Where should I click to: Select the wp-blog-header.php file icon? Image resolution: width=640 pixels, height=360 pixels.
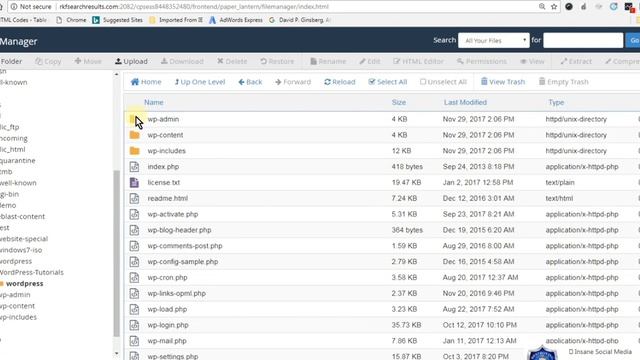(x=134, y=230)
